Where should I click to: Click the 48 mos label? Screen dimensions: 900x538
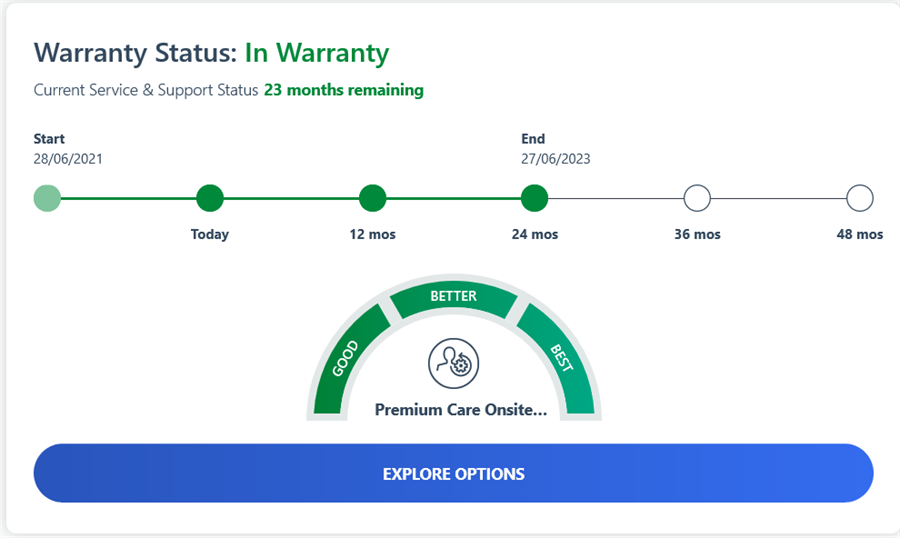point(860,234)
